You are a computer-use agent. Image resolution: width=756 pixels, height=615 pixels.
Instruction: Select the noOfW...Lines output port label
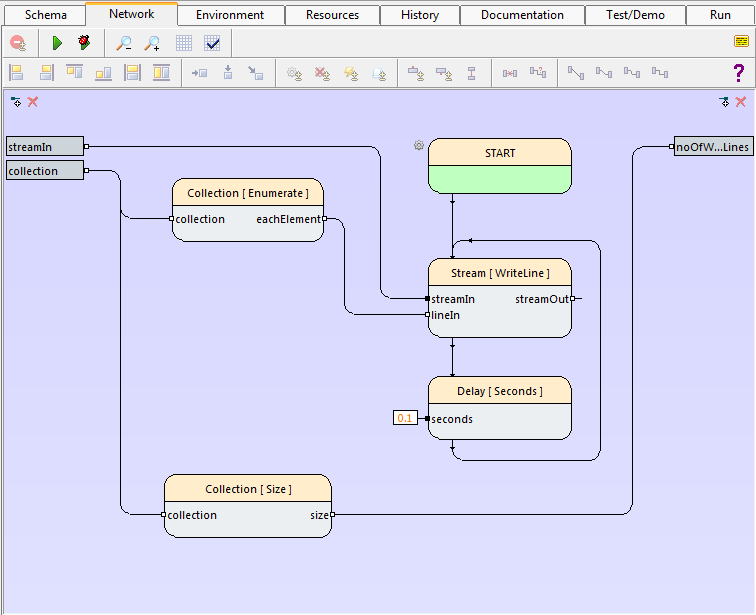[713, 147]
